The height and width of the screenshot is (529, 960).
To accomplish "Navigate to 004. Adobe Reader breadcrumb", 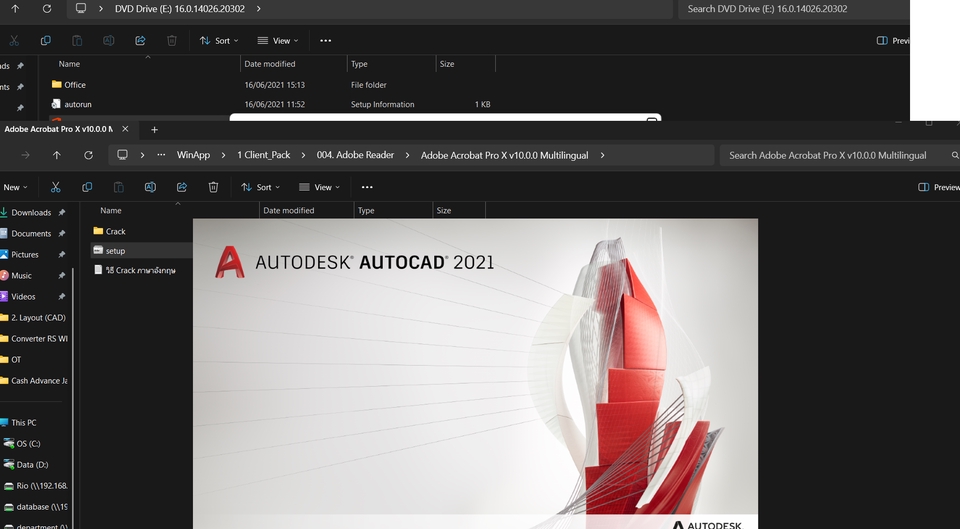I will click(355, 155).
